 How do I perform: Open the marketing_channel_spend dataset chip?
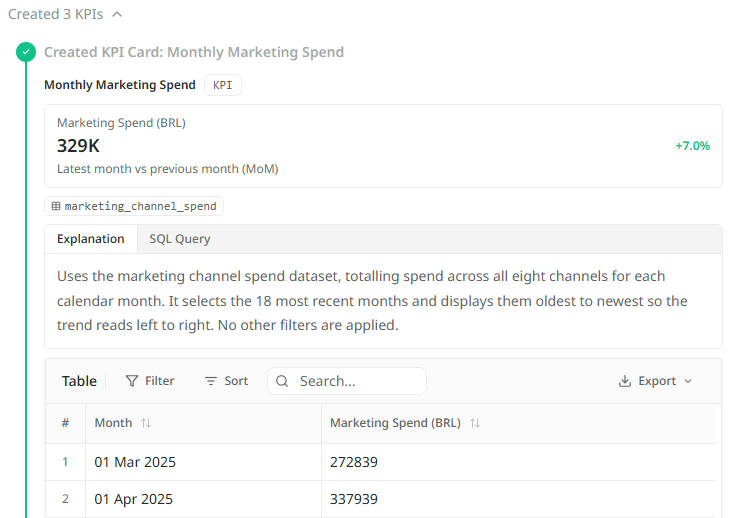[134, 206]
